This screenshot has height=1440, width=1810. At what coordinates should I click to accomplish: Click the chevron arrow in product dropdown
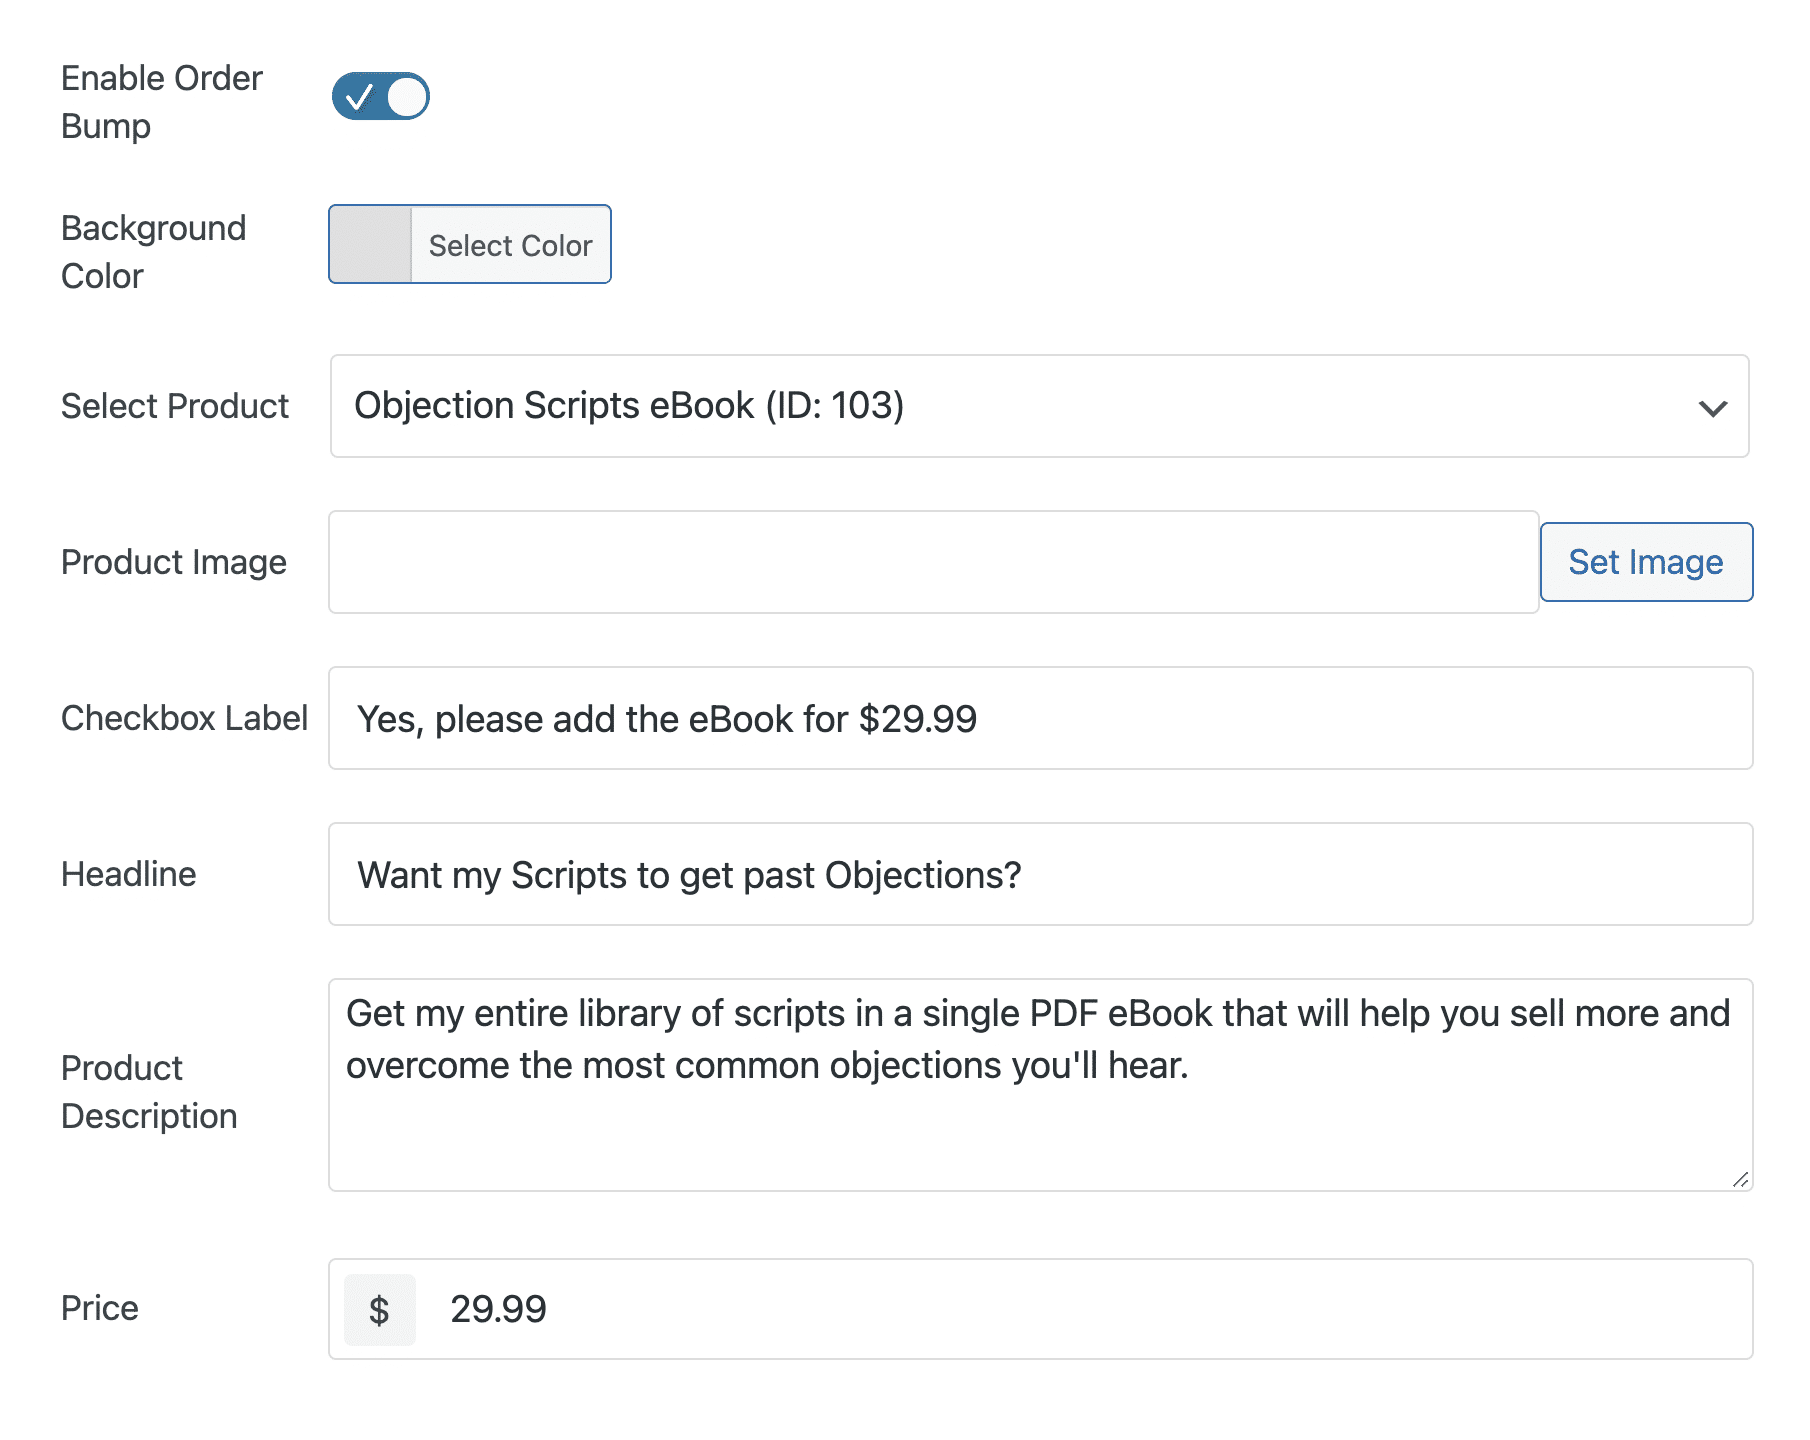[x=1712, y=408]
